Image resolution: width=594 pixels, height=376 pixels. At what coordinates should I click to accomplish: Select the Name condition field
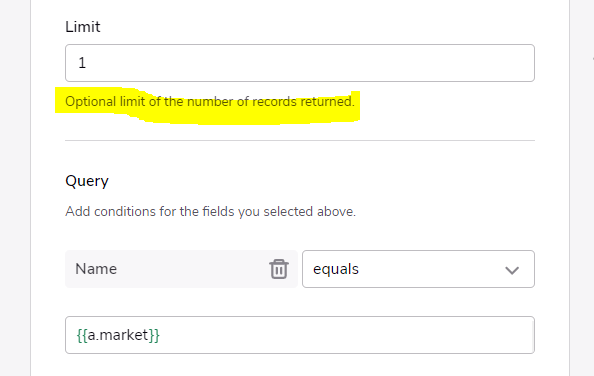(181, 269)
